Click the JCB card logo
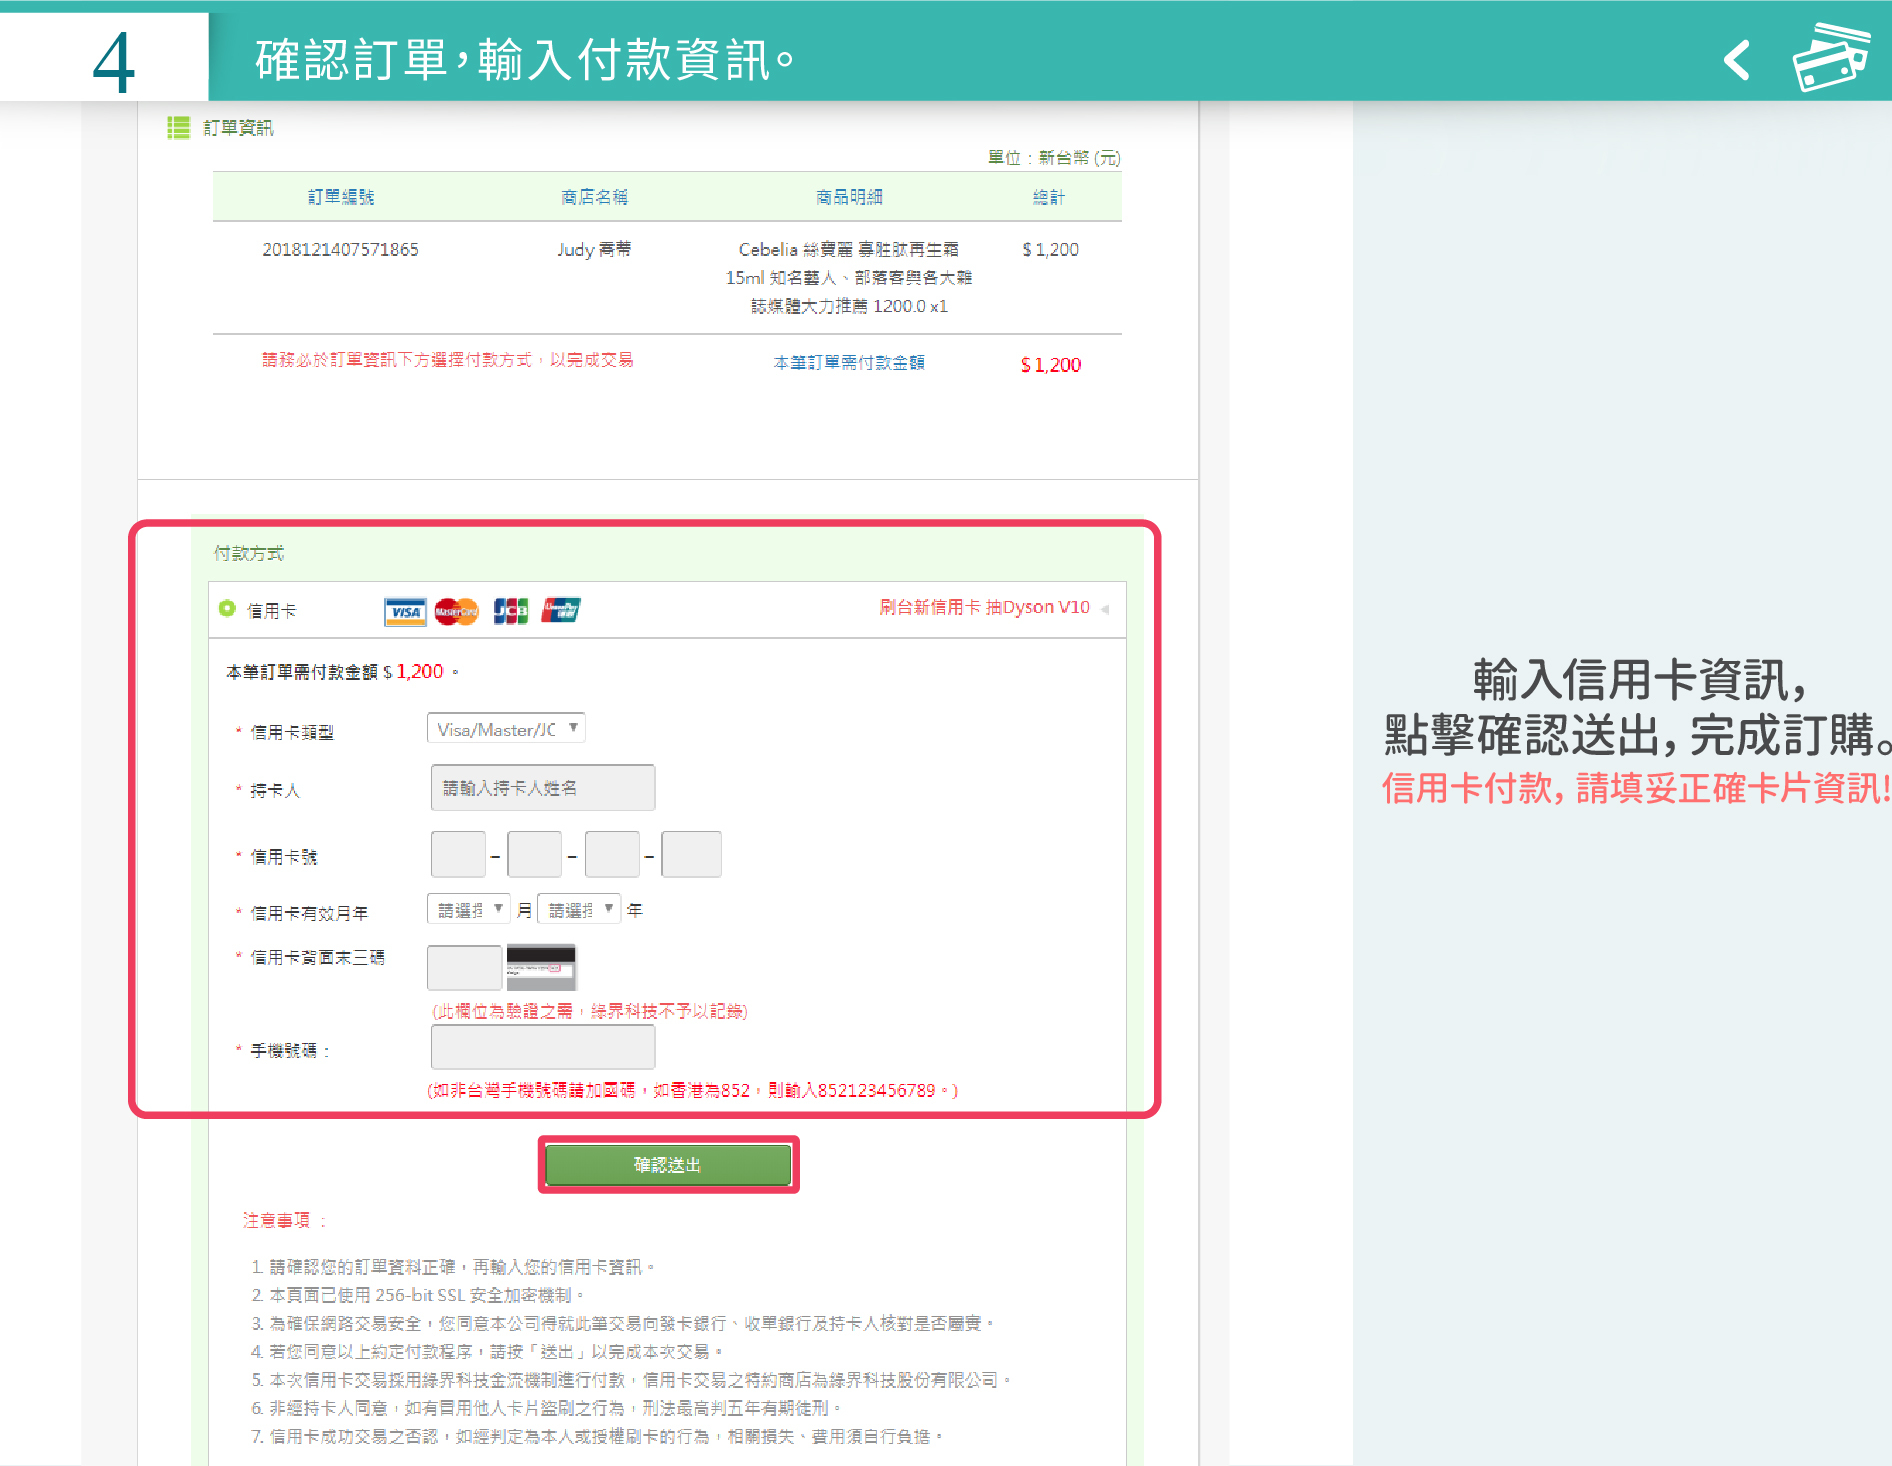This screenshot has height=1466, width=1892. (x=510, y=611)
